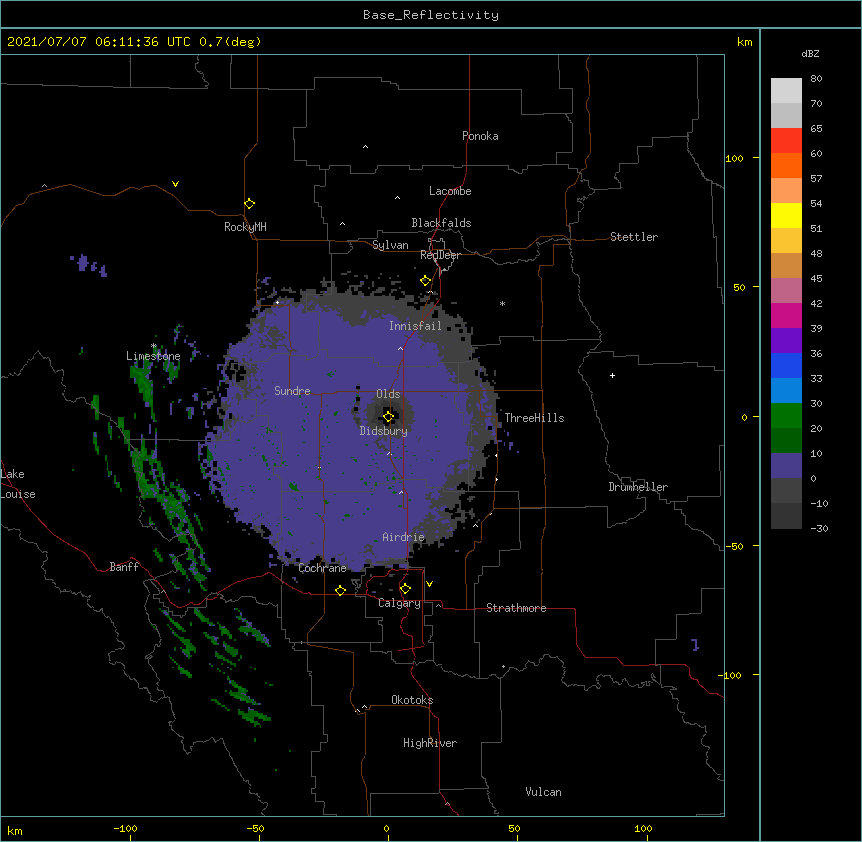
Task: Click the yellow diamond marker below Cochrane
Action: 340,590
